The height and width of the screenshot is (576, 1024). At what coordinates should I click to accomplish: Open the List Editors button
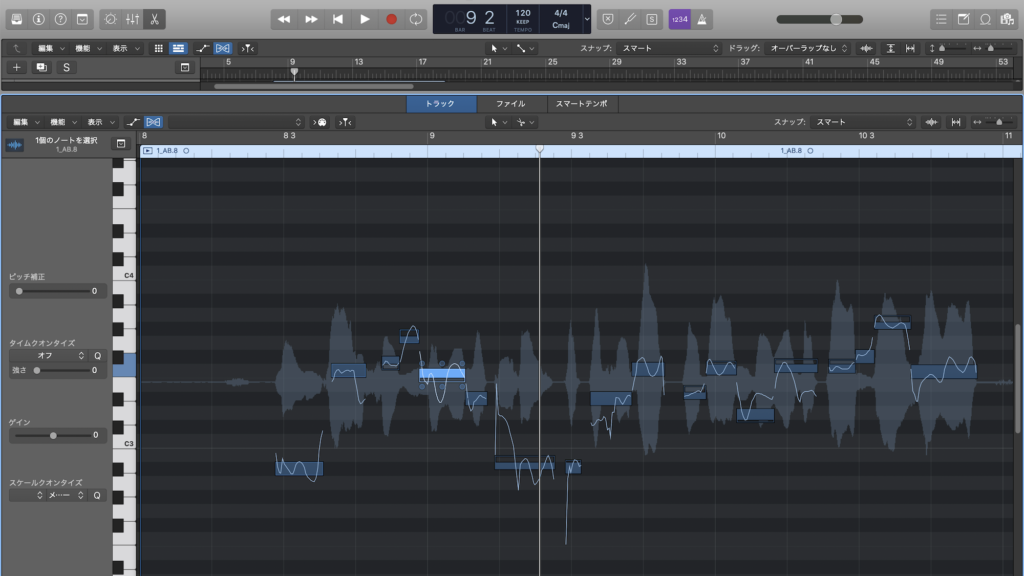pos(941,19)
